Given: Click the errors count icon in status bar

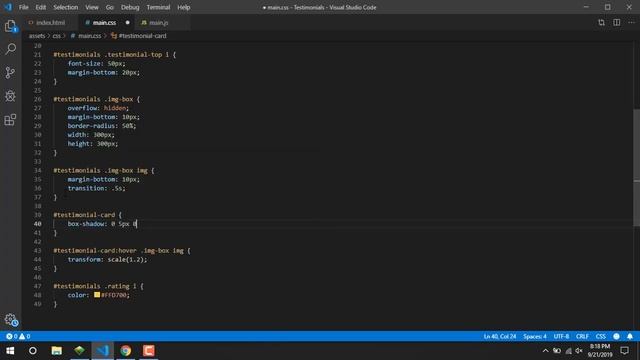Looking at the screenshot, I should [9, 336].
